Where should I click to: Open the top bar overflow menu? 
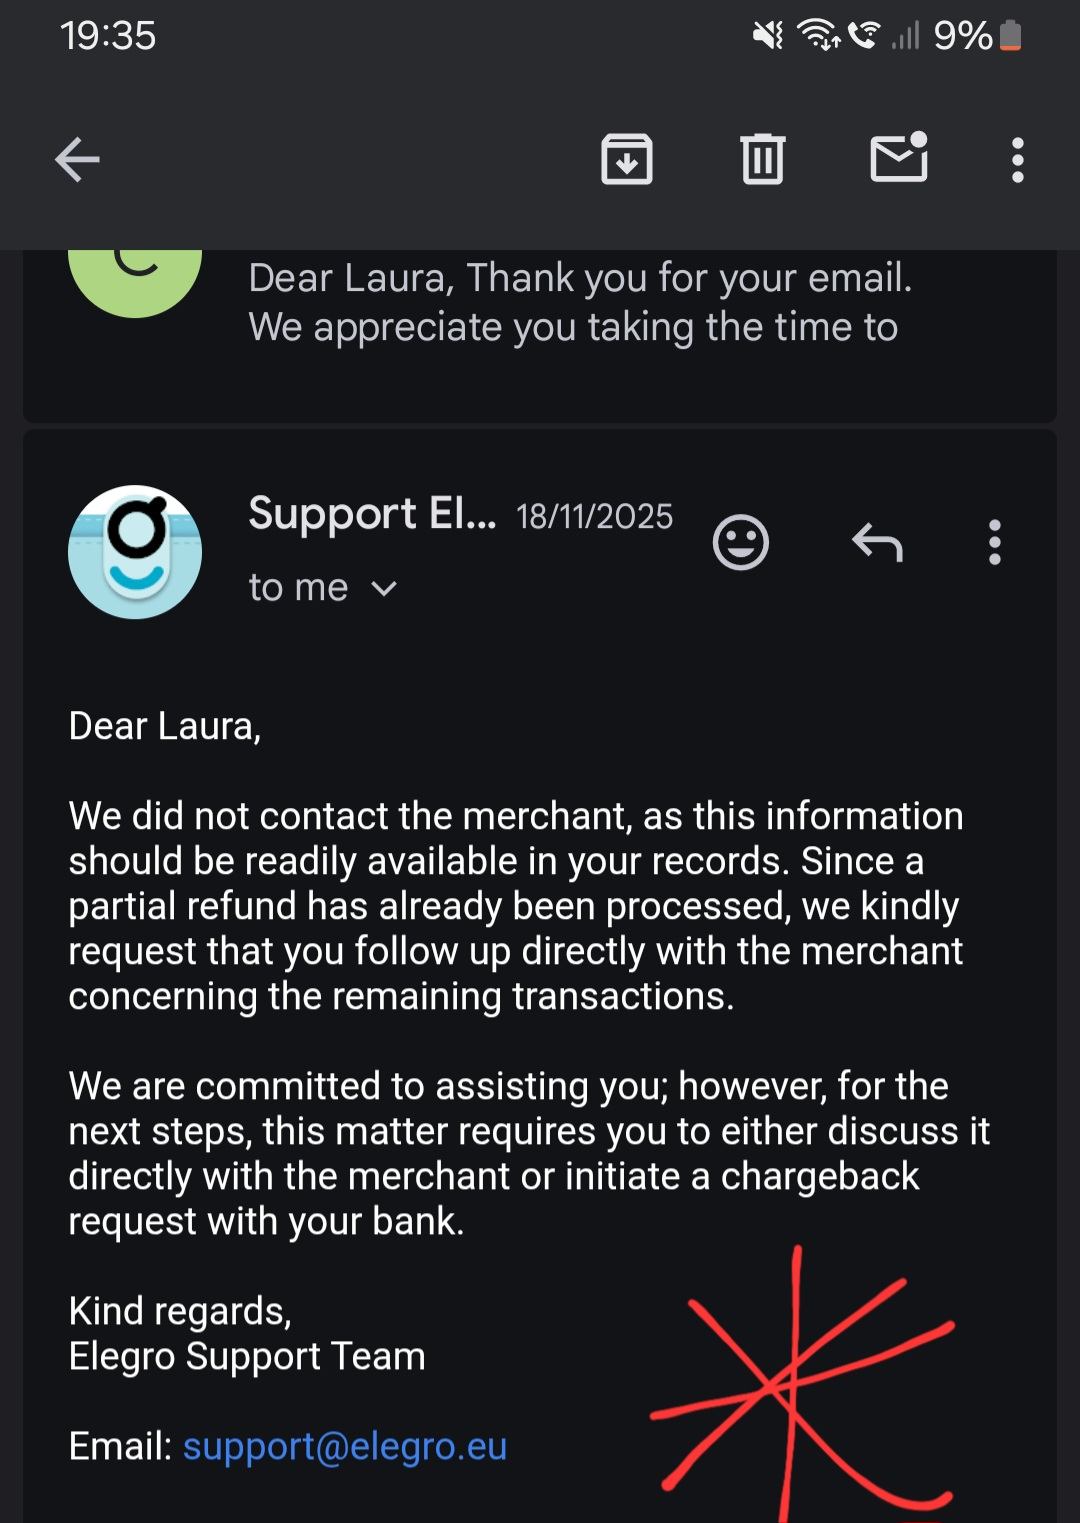[x=1017, y=160]
